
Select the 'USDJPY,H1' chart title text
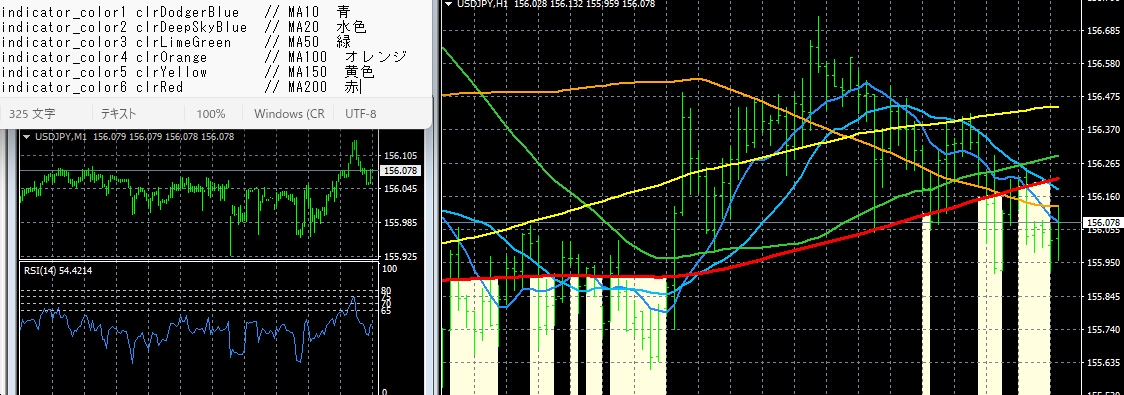click(x=482, y=4)
